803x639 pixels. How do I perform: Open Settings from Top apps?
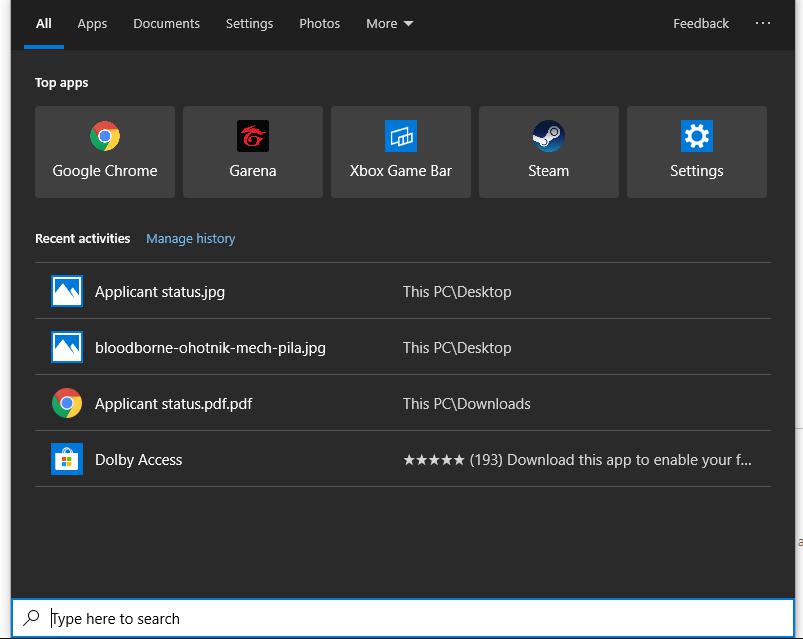click(x=696, y=150)
